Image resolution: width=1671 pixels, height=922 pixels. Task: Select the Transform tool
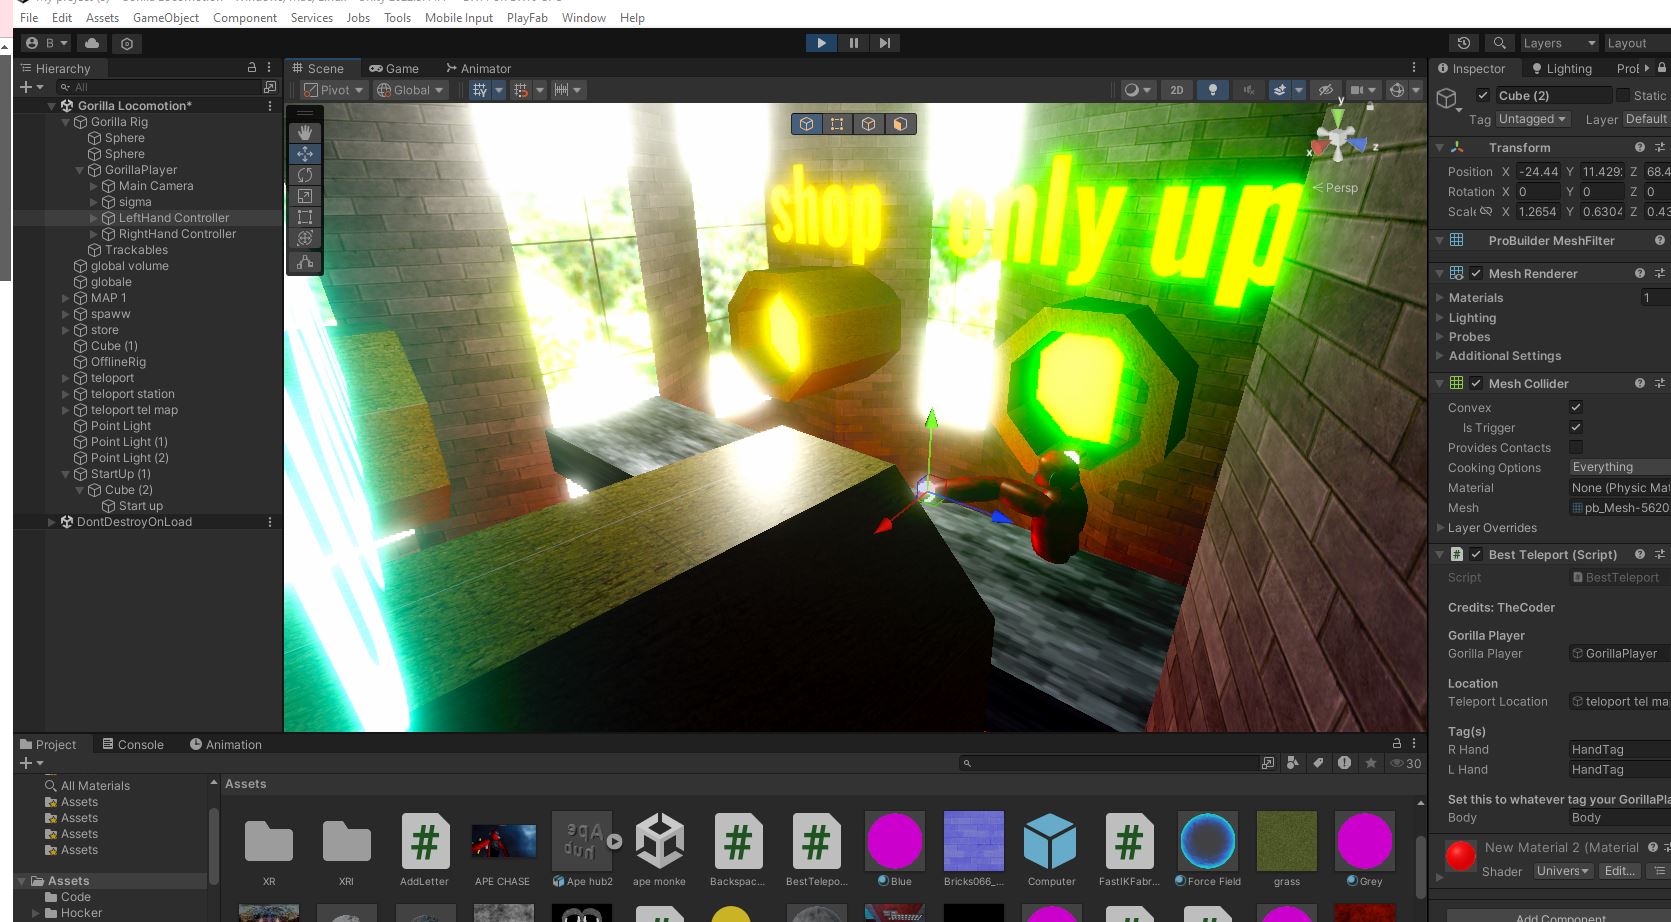coord(305,237)
